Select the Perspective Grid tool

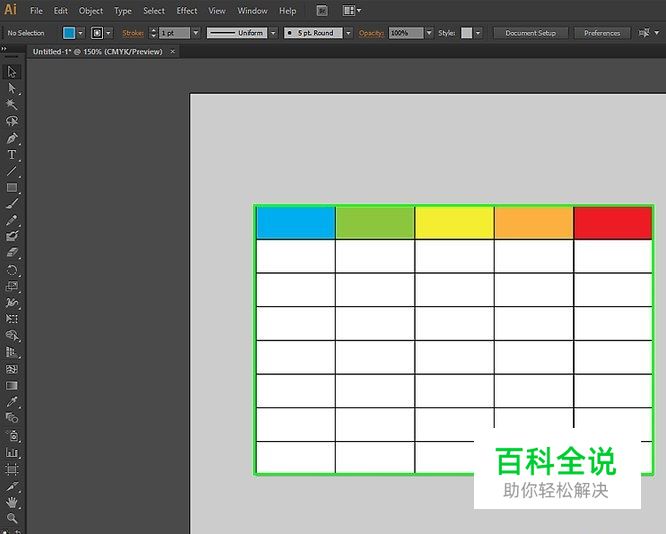pos(12,352)
